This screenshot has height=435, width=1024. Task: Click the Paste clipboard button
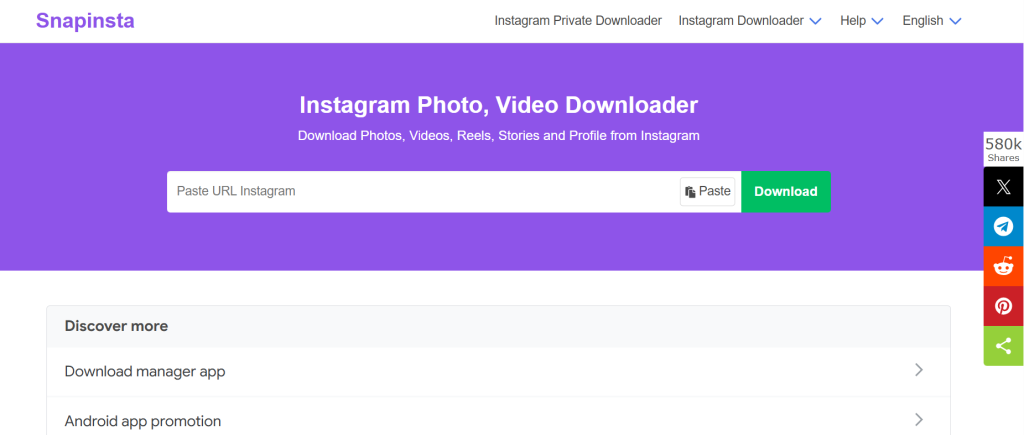[707, 191]
